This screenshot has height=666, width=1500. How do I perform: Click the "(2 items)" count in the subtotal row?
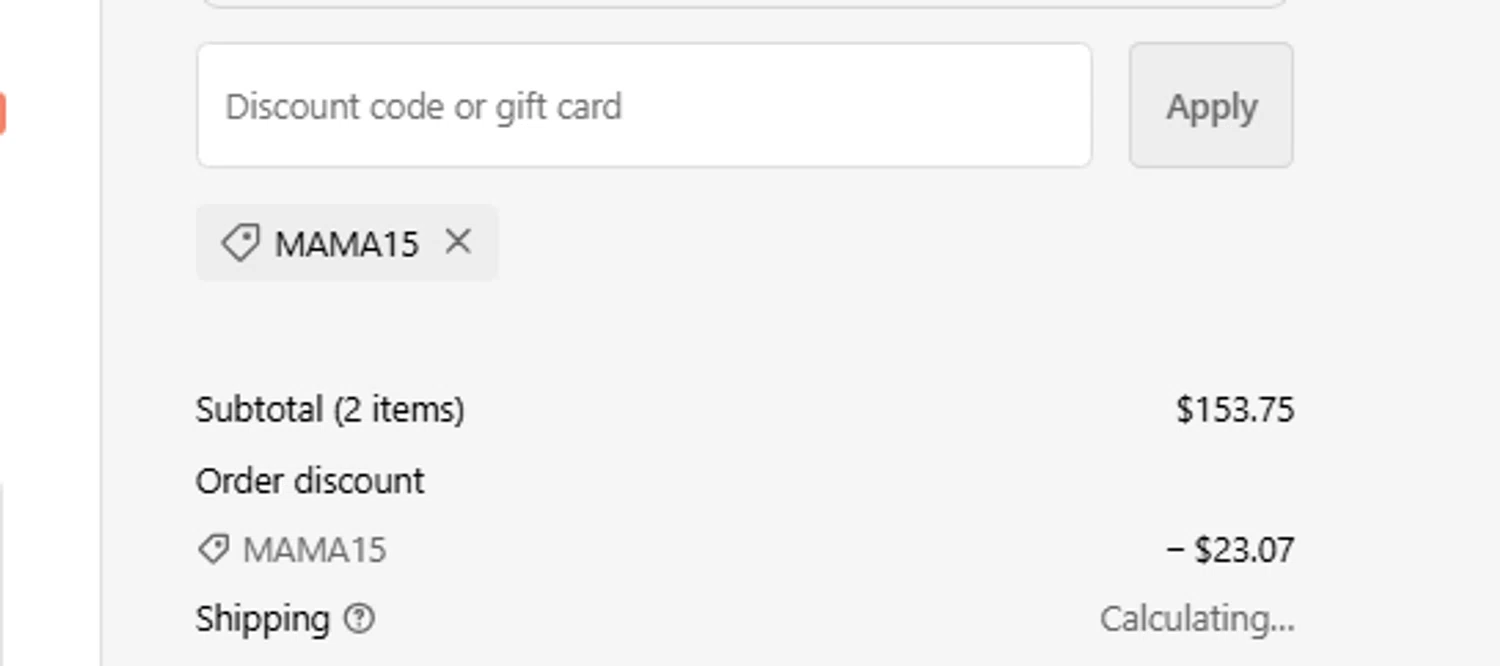tap(399, 410)
